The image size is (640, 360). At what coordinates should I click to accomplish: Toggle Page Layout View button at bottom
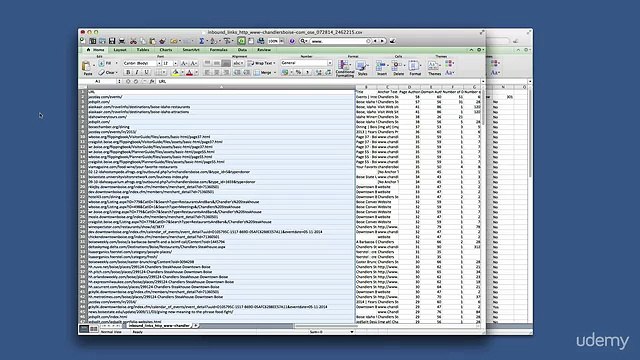[x=93, y=329]
